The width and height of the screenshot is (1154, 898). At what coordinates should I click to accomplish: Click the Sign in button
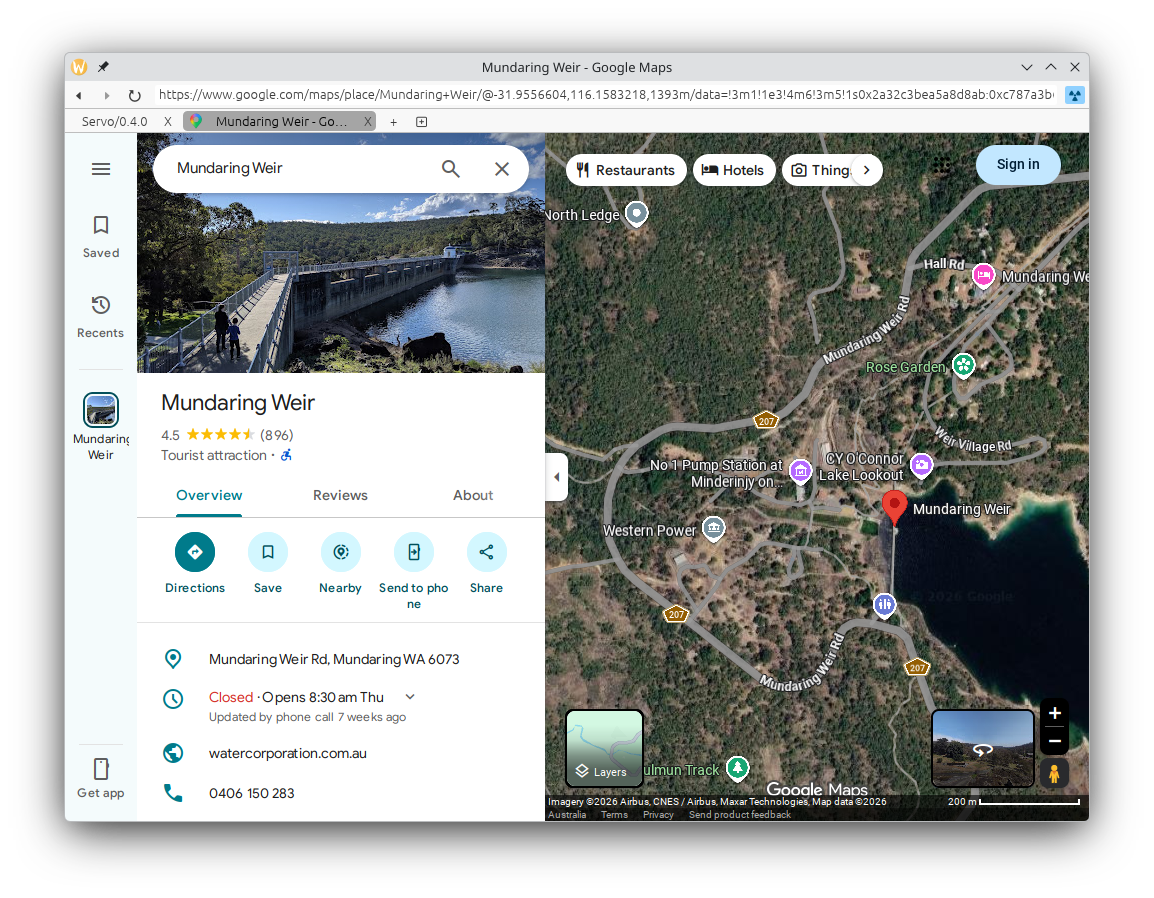pos(1018,164)
